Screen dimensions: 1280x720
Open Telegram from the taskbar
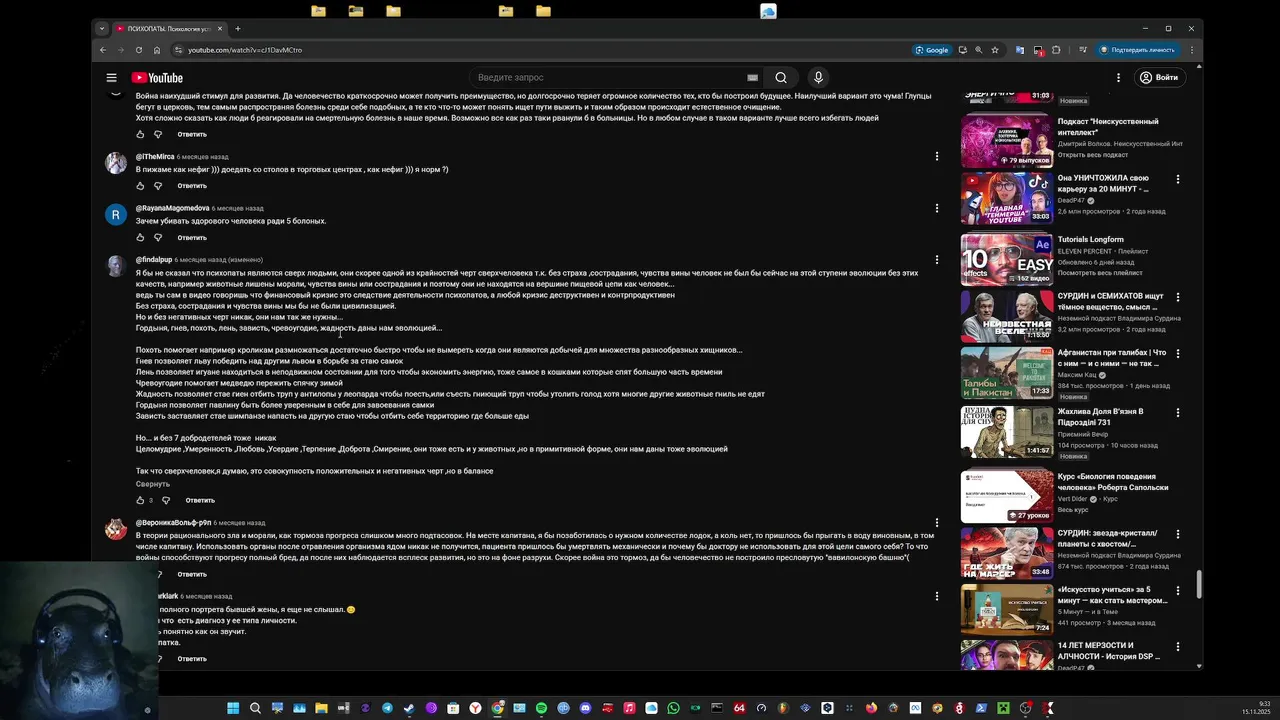coord(387,708)
